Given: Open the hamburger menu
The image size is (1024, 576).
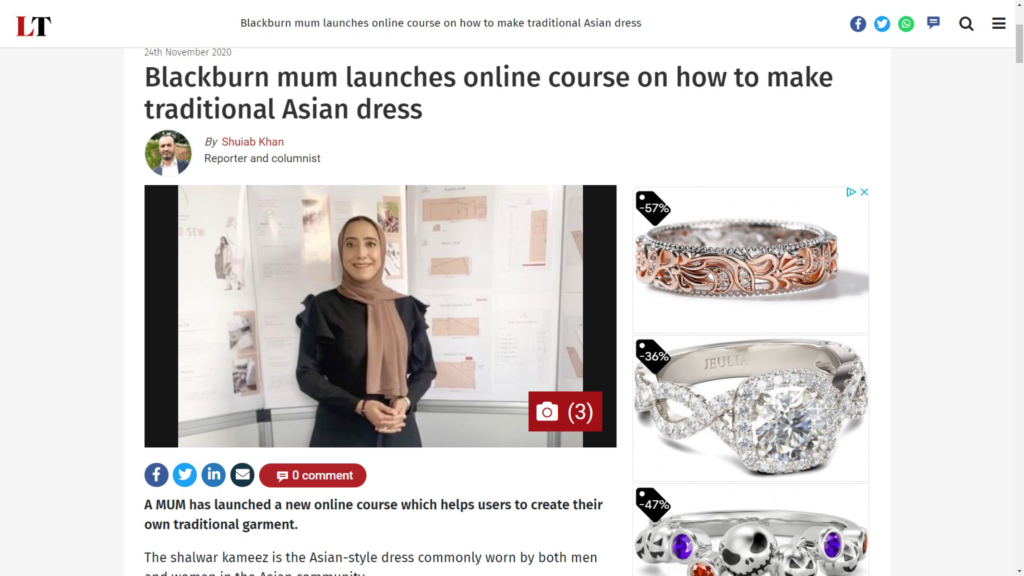Looking at the screenshot, I should pos(999,24).
